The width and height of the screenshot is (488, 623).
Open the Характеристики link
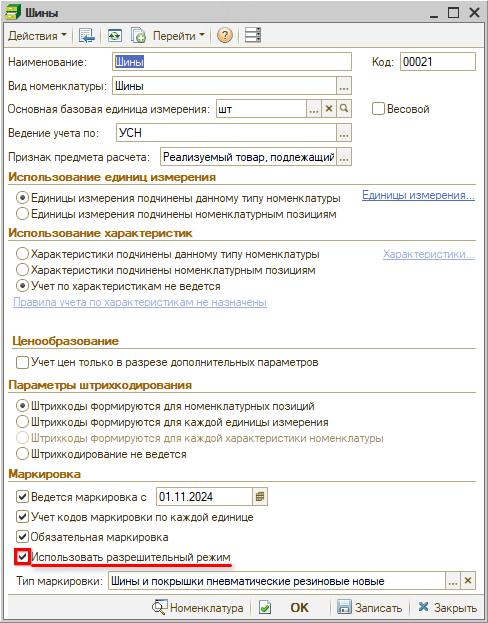click(x=429, y=254)
